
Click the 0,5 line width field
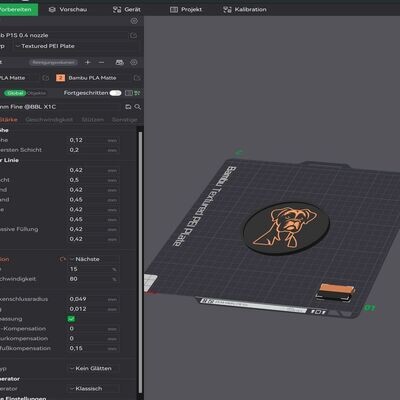click(93, 180)
